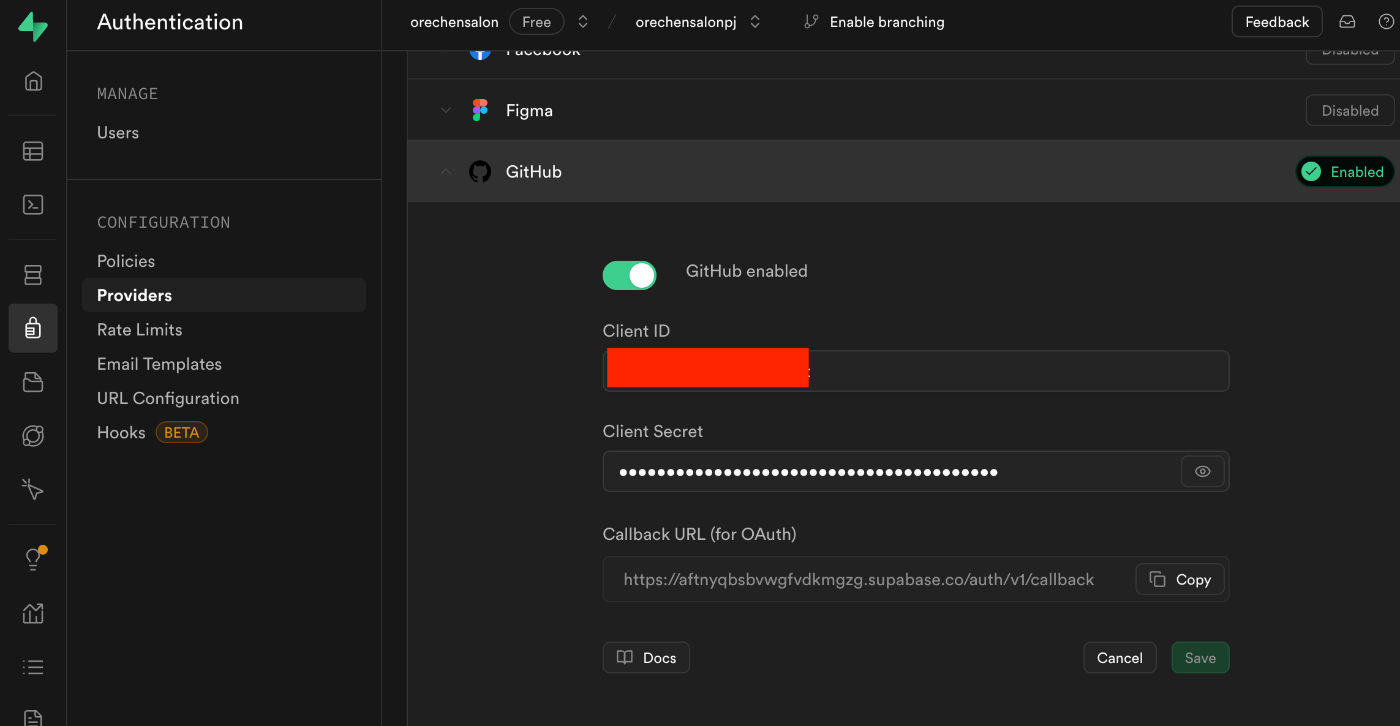
Task: Open the help question mark icon
Action: coord(1386,22)
